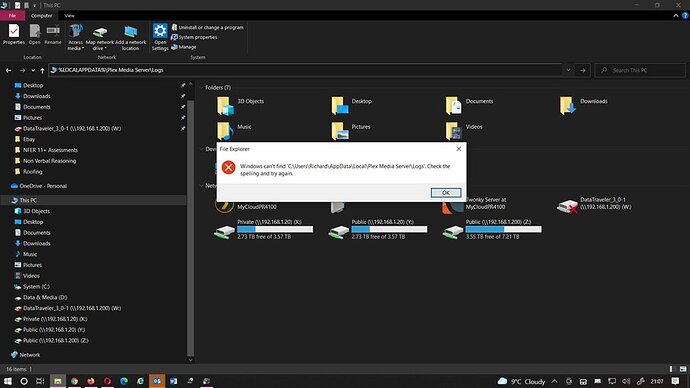Click the navigation pane scrollbar
The height and width of the screenshot is (388, 690).
click(x=191, y=229)
